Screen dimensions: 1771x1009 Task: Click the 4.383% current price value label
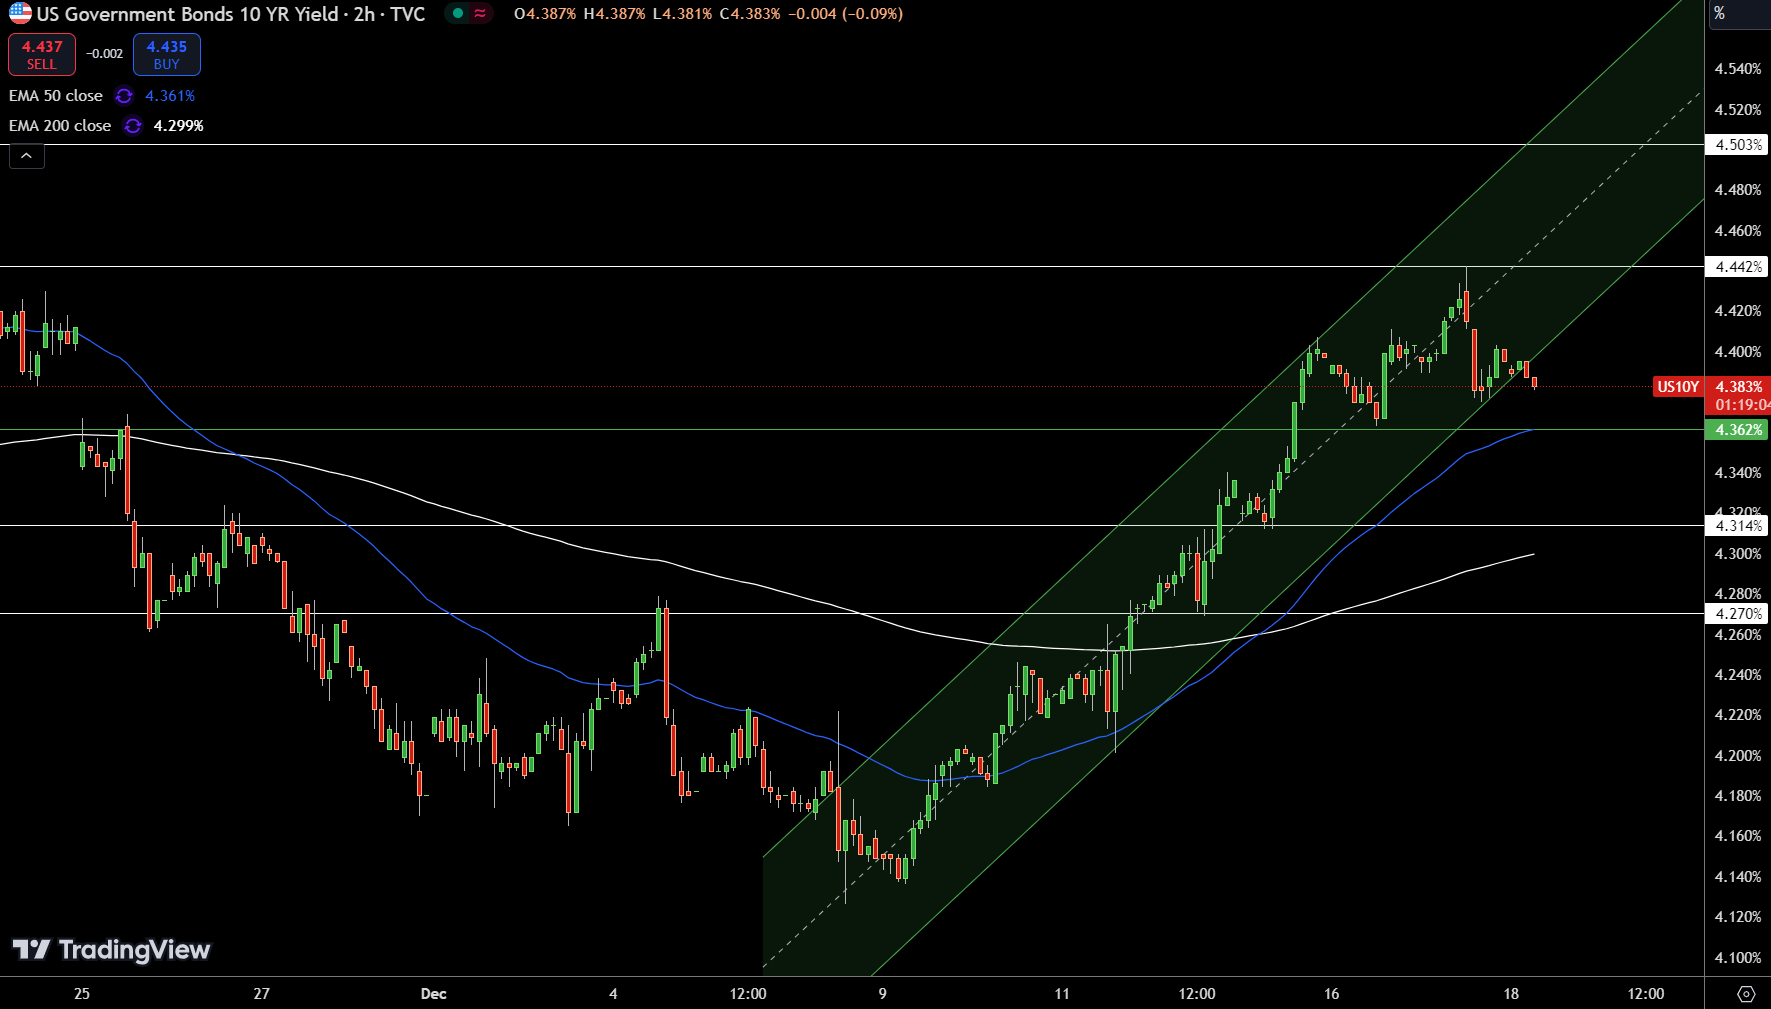(1738, 387)
